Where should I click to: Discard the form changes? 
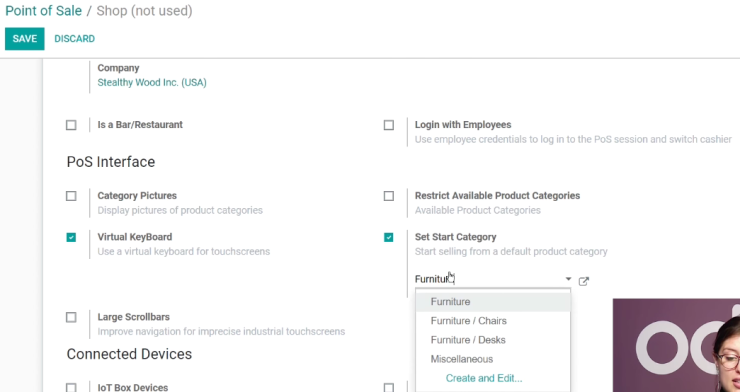75,39
